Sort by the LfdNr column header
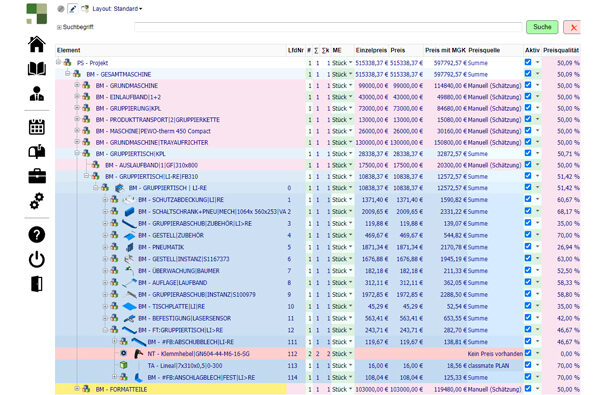The image size is (600, 395). tap(295, 50)
